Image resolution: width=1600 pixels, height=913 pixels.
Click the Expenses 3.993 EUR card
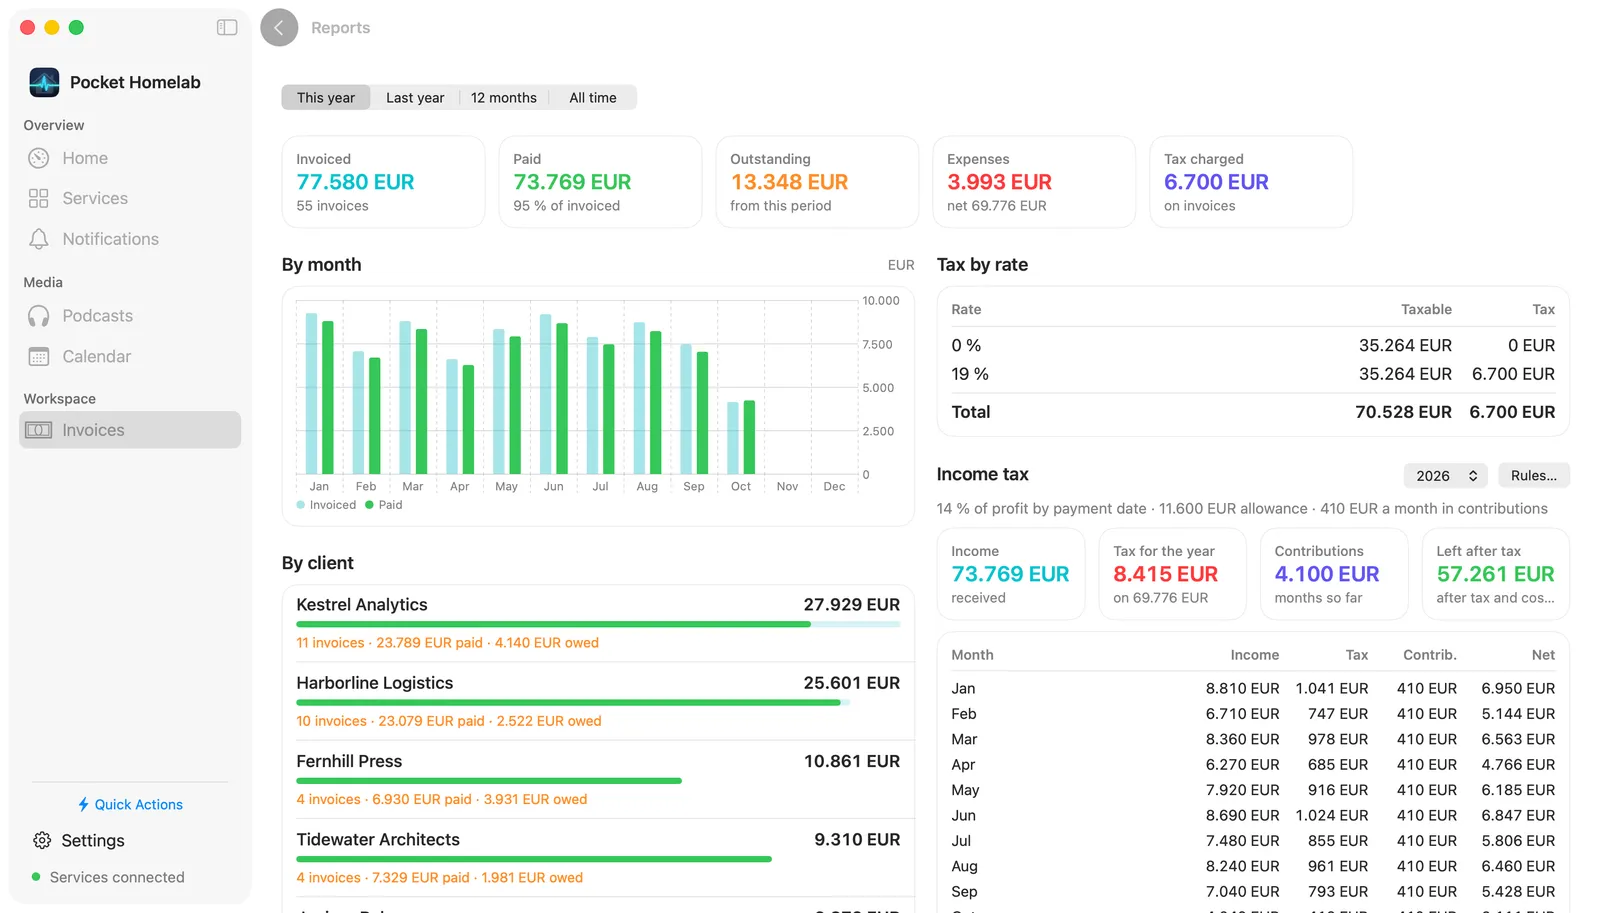[1034, 182]
